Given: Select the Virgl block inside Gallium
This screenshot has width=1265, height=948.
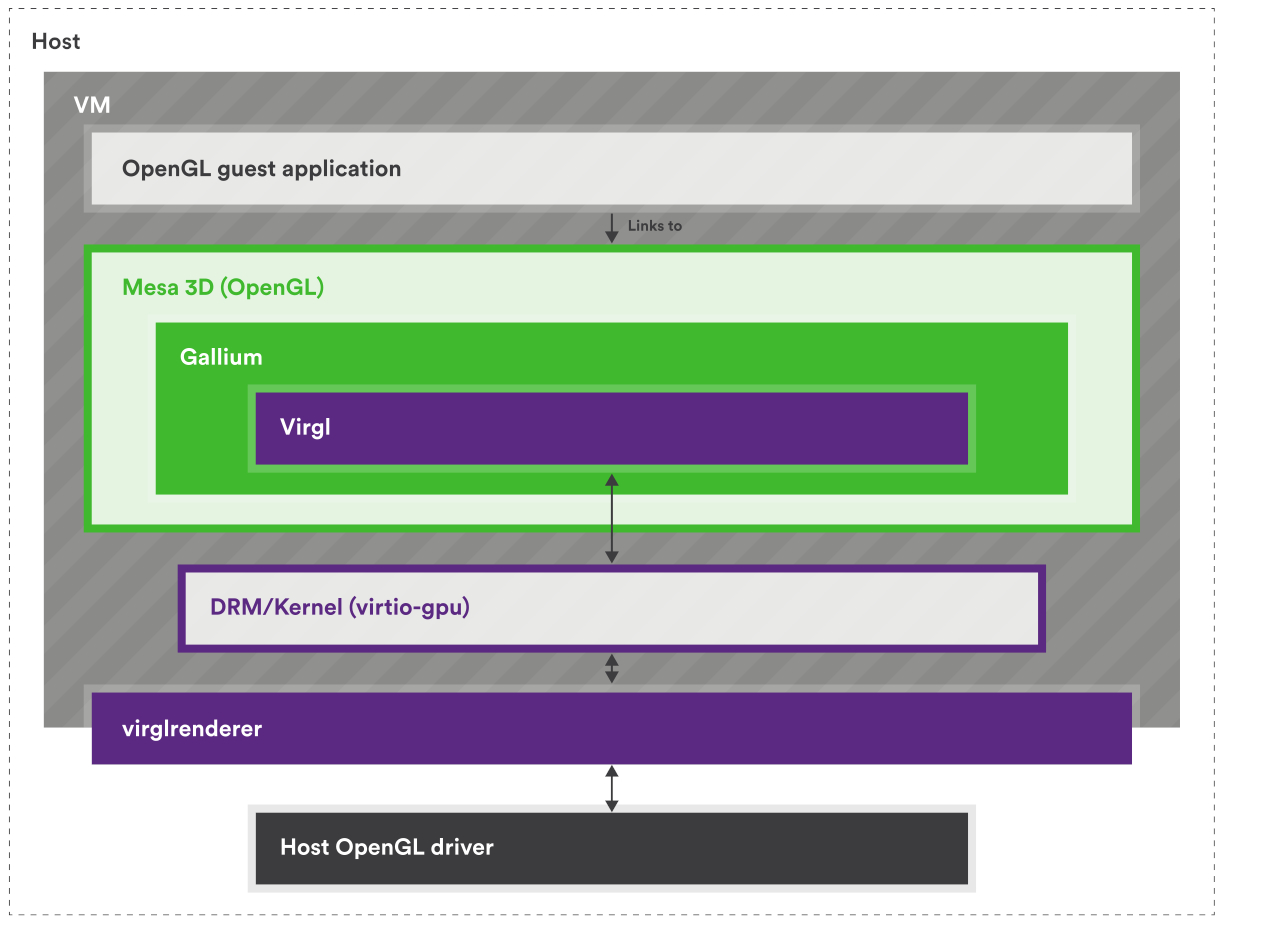Looking at the screenshot, I should pos(611,428).
